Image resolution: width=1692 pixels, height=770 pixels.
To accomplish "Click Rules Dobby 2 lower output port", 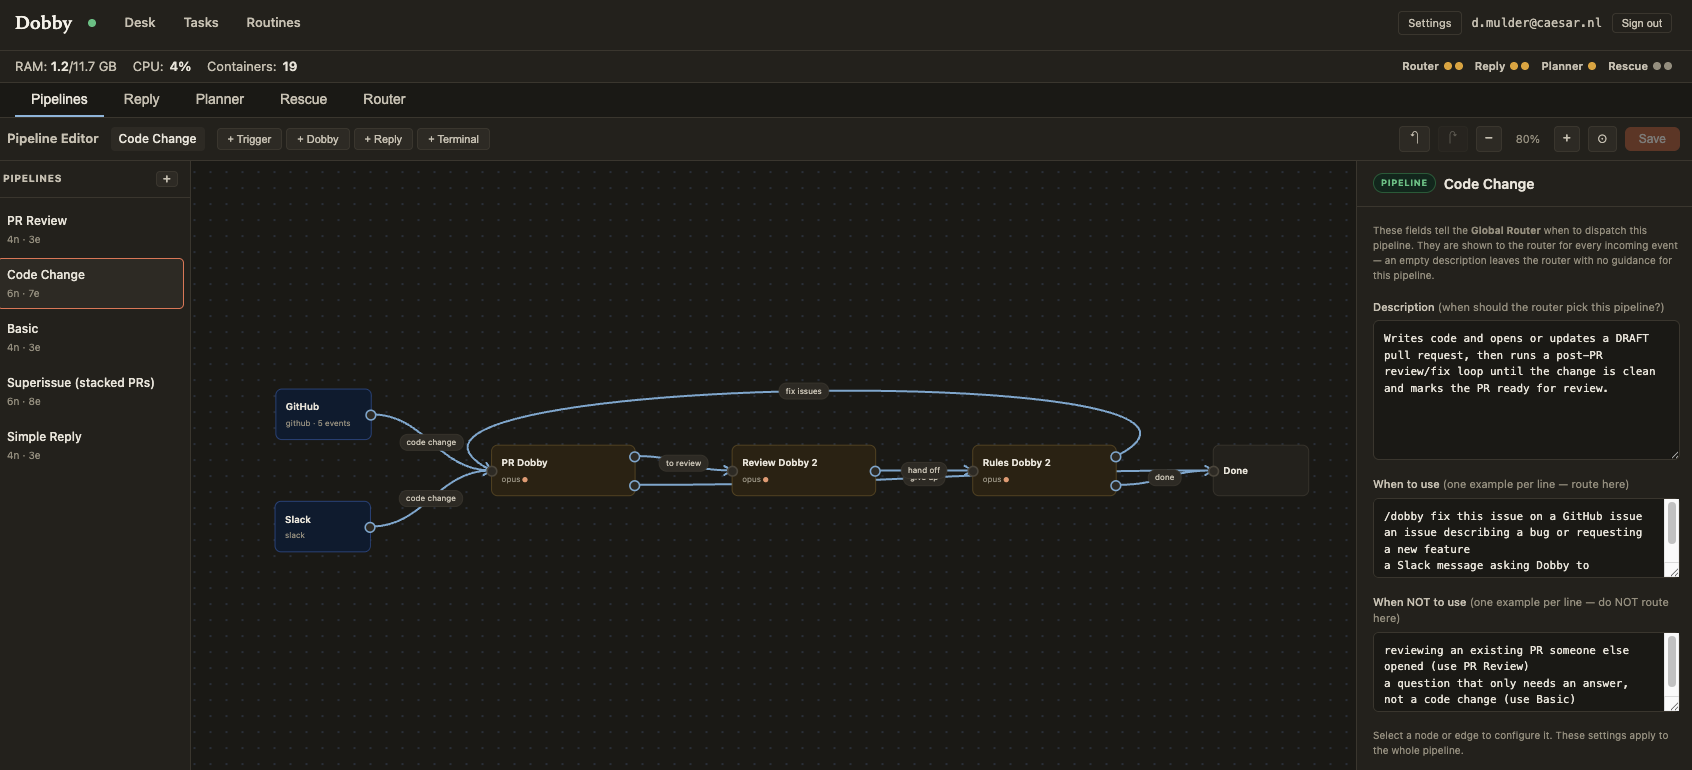I will tap(1115, 486).
